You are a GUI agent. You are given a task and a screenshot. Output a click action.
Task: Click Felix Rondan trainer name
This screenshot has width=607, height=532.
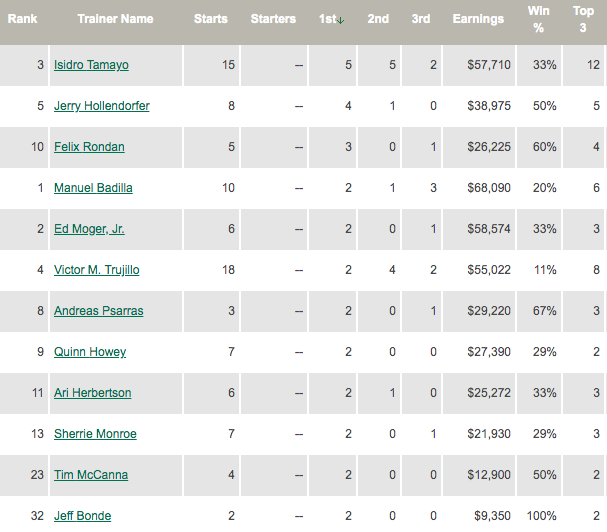[89, 147]
